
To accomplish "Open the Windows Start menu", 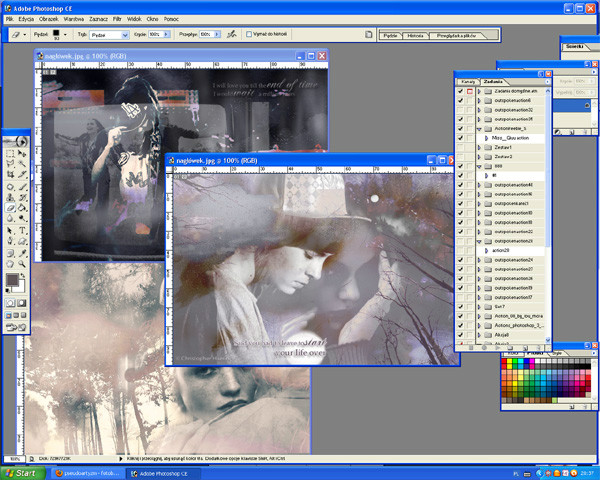I will click(22, 473).
